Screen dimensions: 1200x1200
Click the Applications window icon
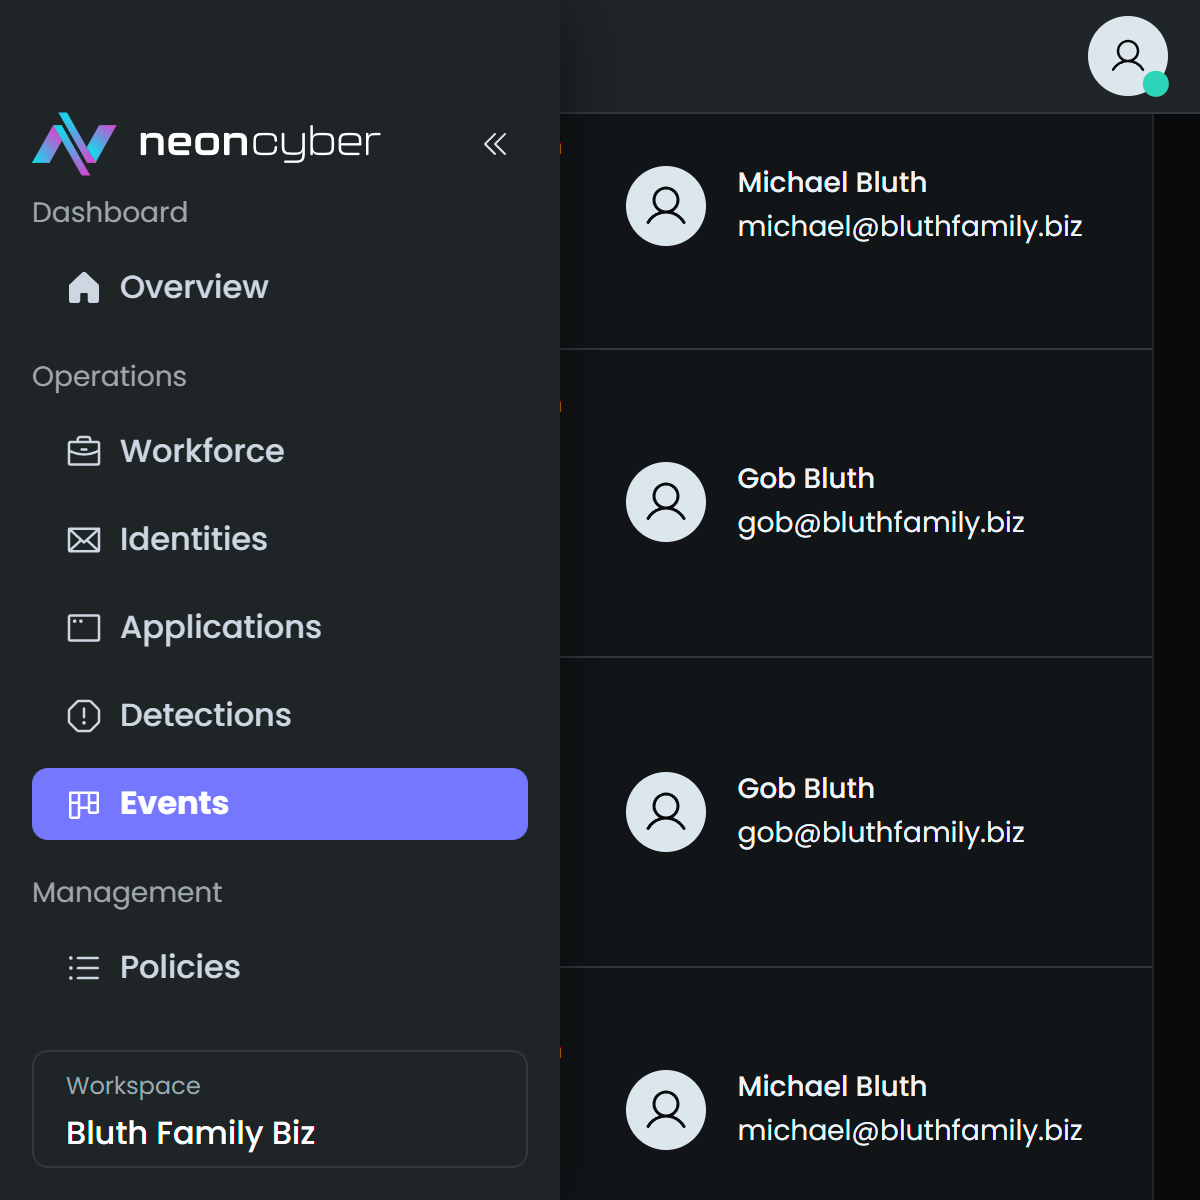pyautogui.click(x=84, y=628)
